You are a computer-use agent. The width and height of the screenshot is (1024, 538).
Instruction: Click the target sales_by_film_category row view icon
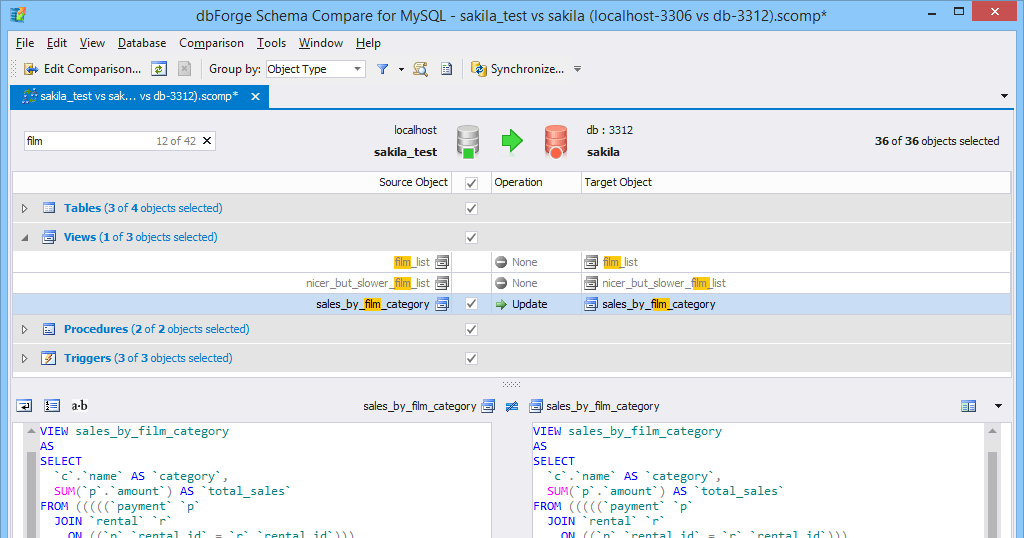591,304
